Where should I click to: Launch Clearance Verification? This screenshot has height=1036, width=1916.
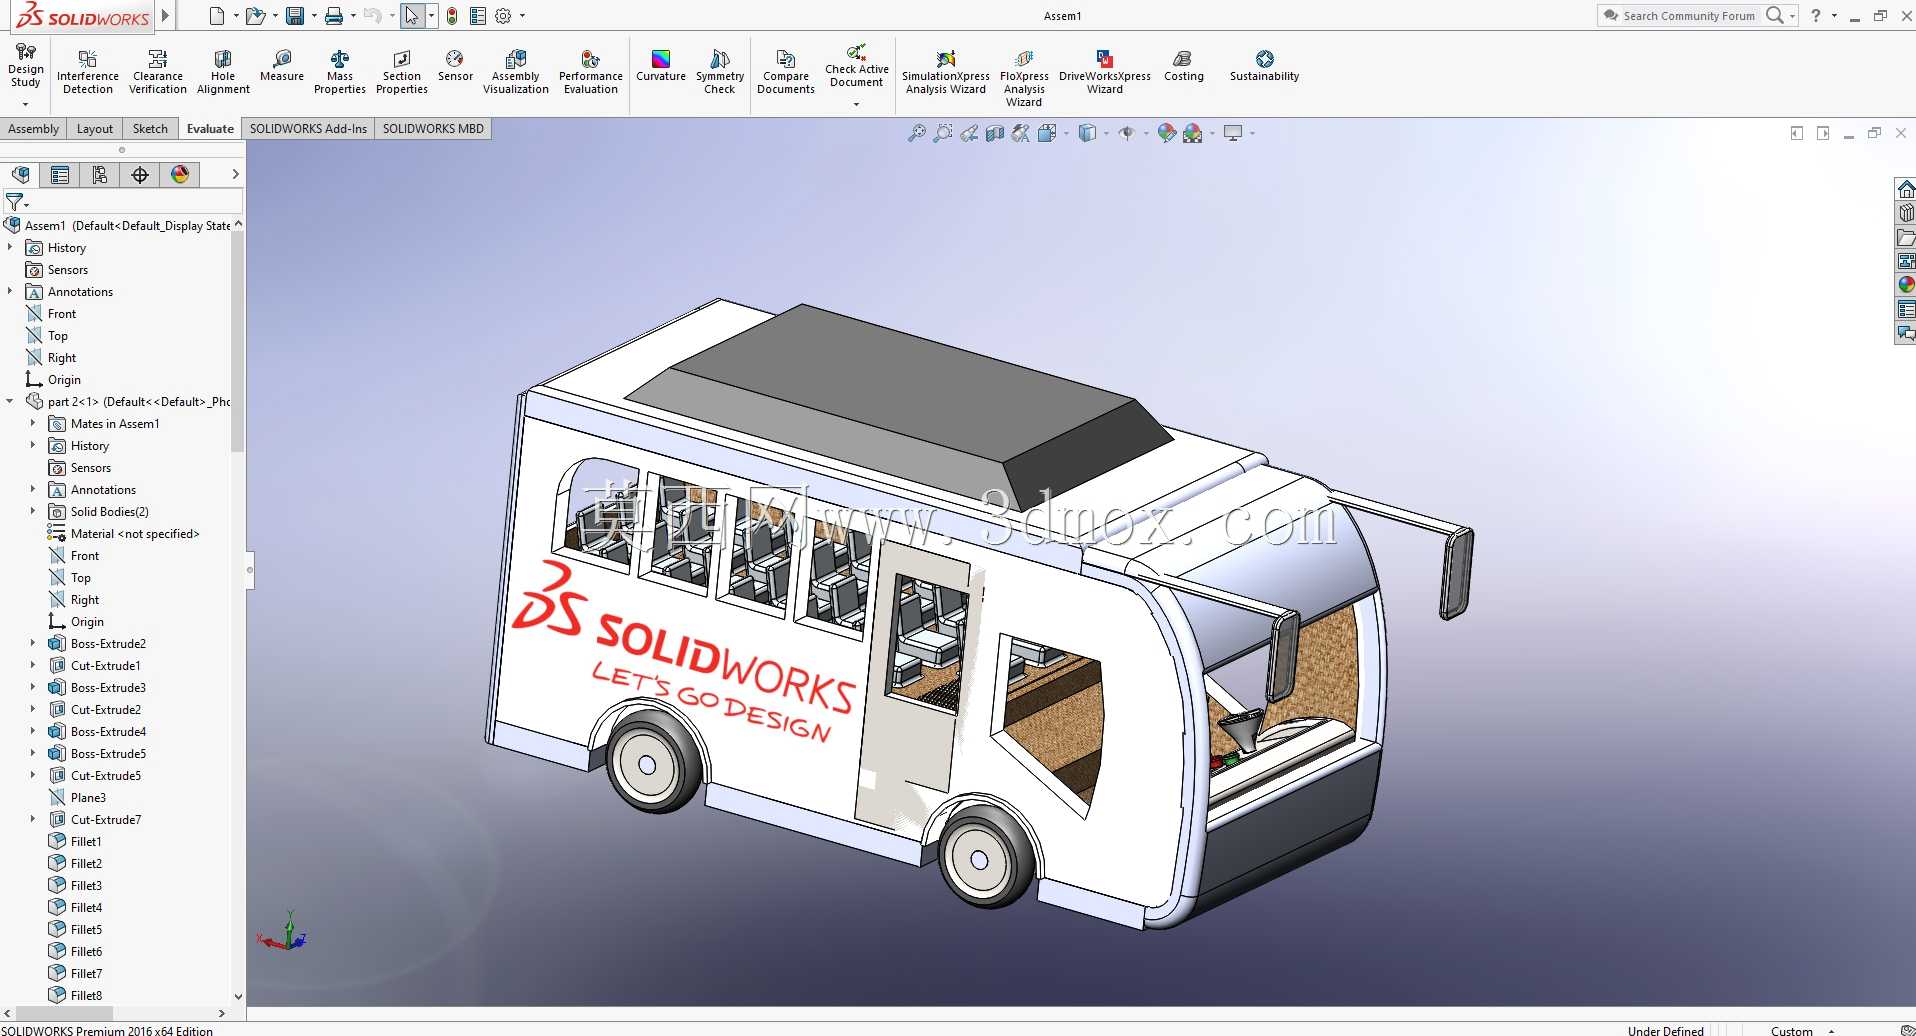158,72
